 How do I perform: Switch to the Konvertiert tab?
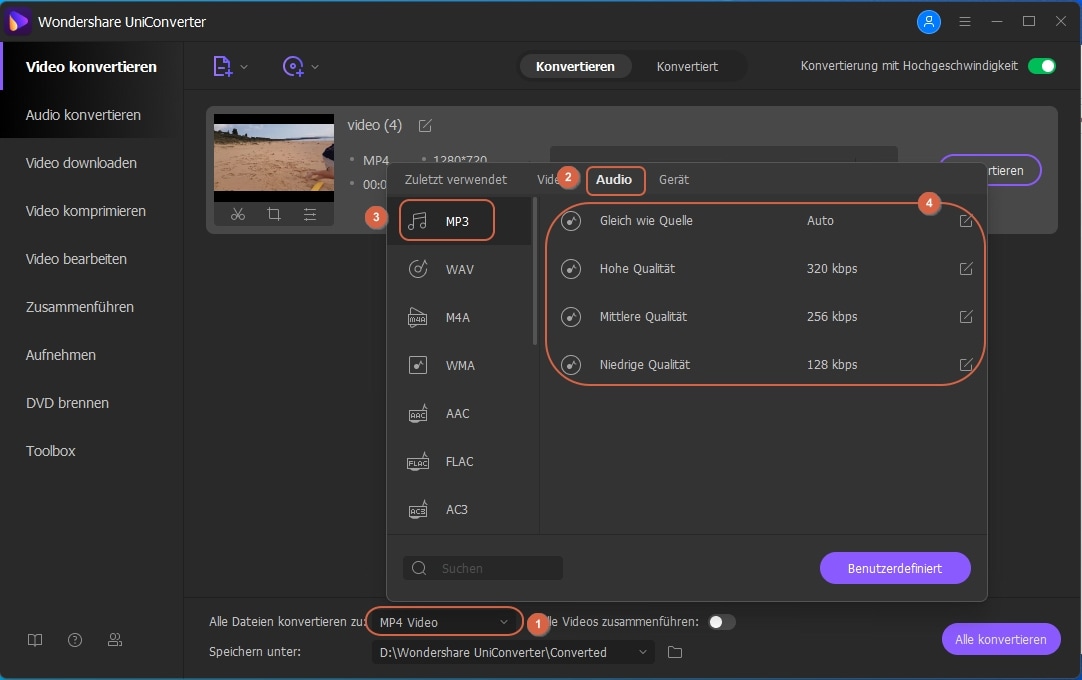pyautogui.click(x=687, y=67)
